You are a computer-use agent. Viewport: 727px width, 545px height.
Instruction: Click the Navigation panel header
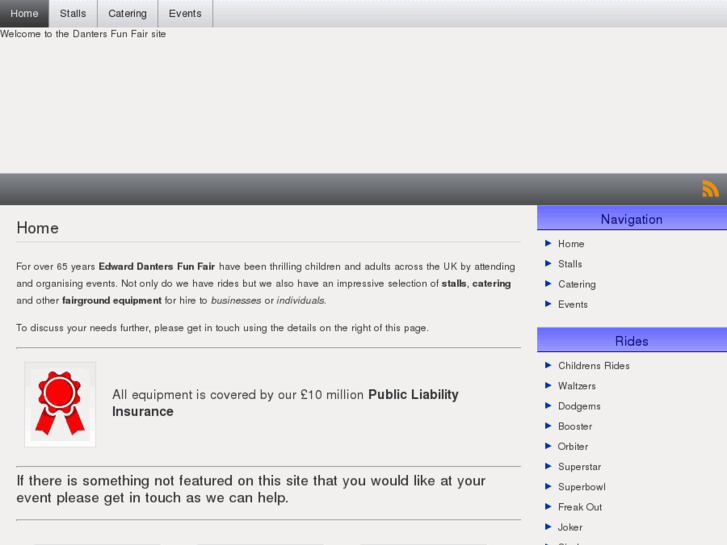tap(631, 219)
